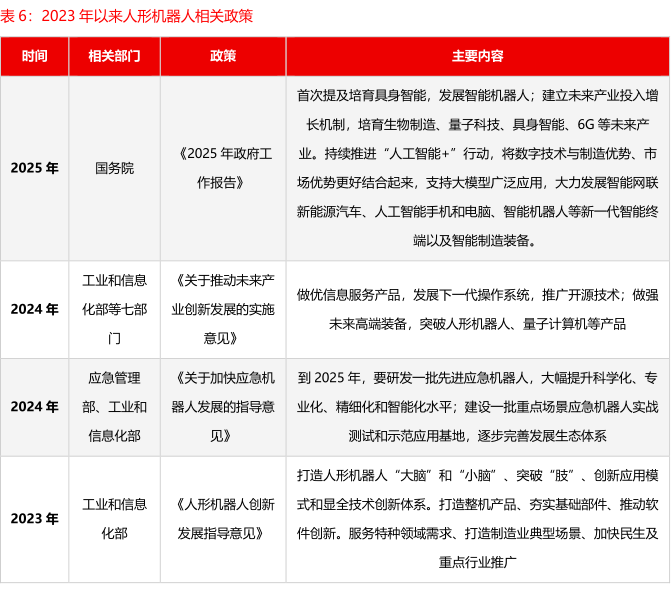Click the 《2025年政府工作报告》 policy cell

coord(223,168)
